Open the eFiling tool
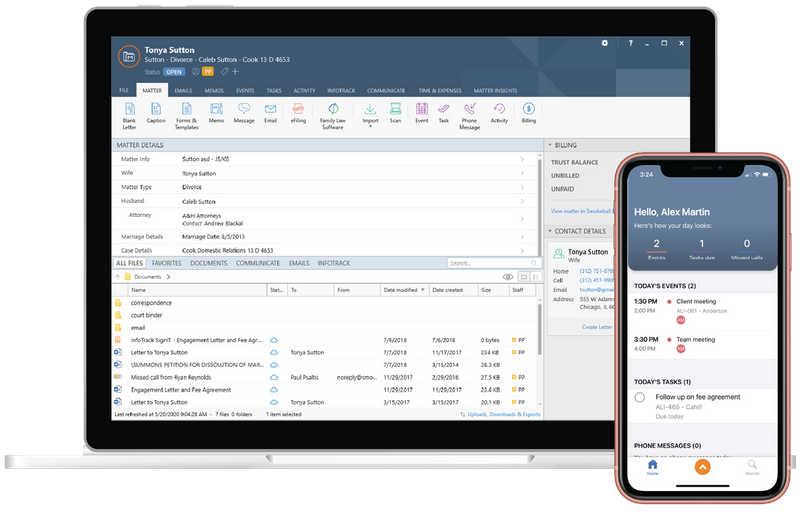This screenshot has height=514, width=800. (x=298, y=113)
